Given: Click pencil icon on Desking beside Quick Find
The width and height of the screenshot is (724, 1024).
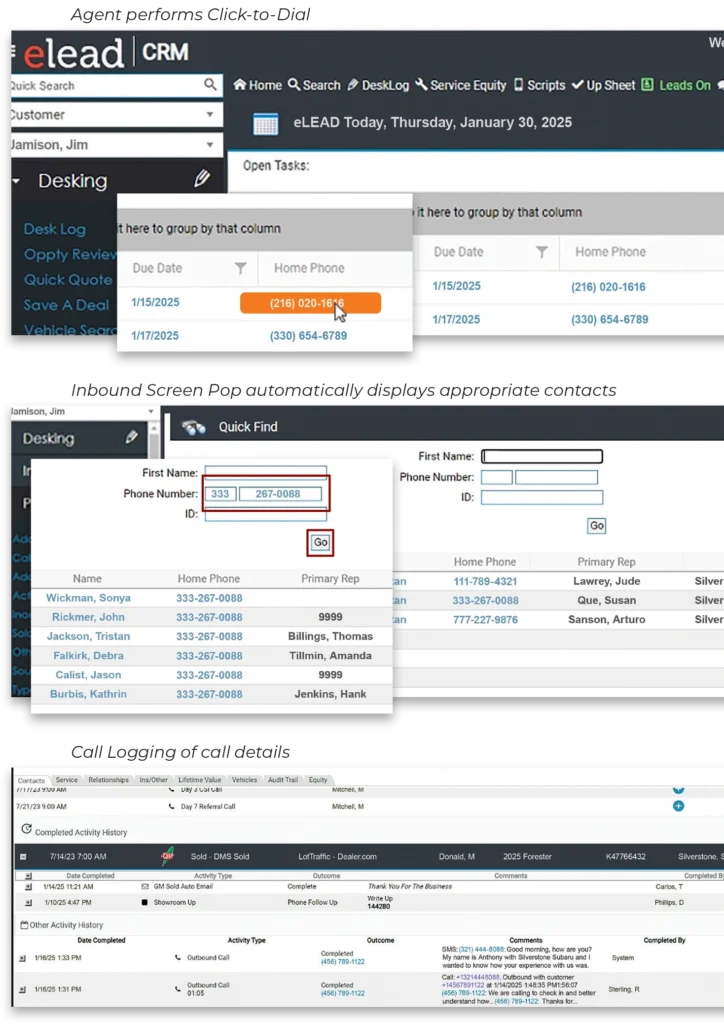Looking at the screenshot, I should [132, 437].
